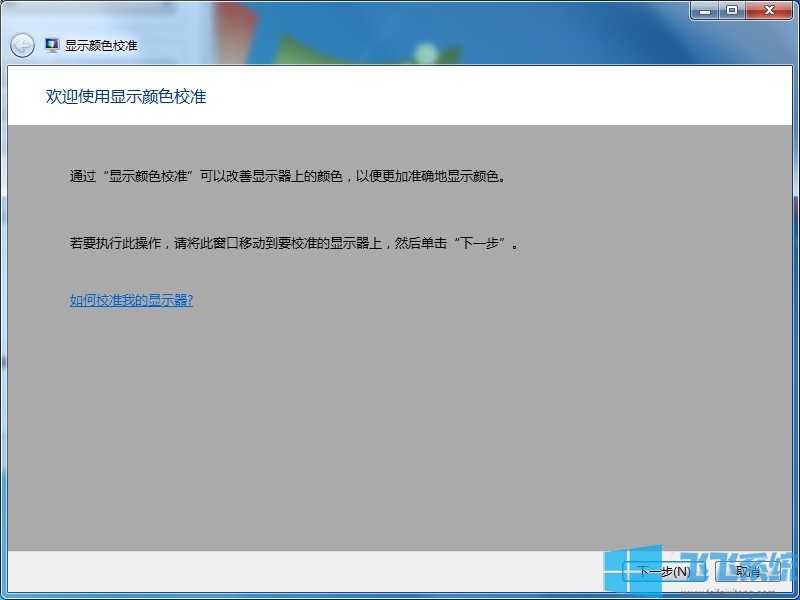Click the blue underlined calibration help text
The width and height of the screenshot is (800, 600).
(130, 299)
